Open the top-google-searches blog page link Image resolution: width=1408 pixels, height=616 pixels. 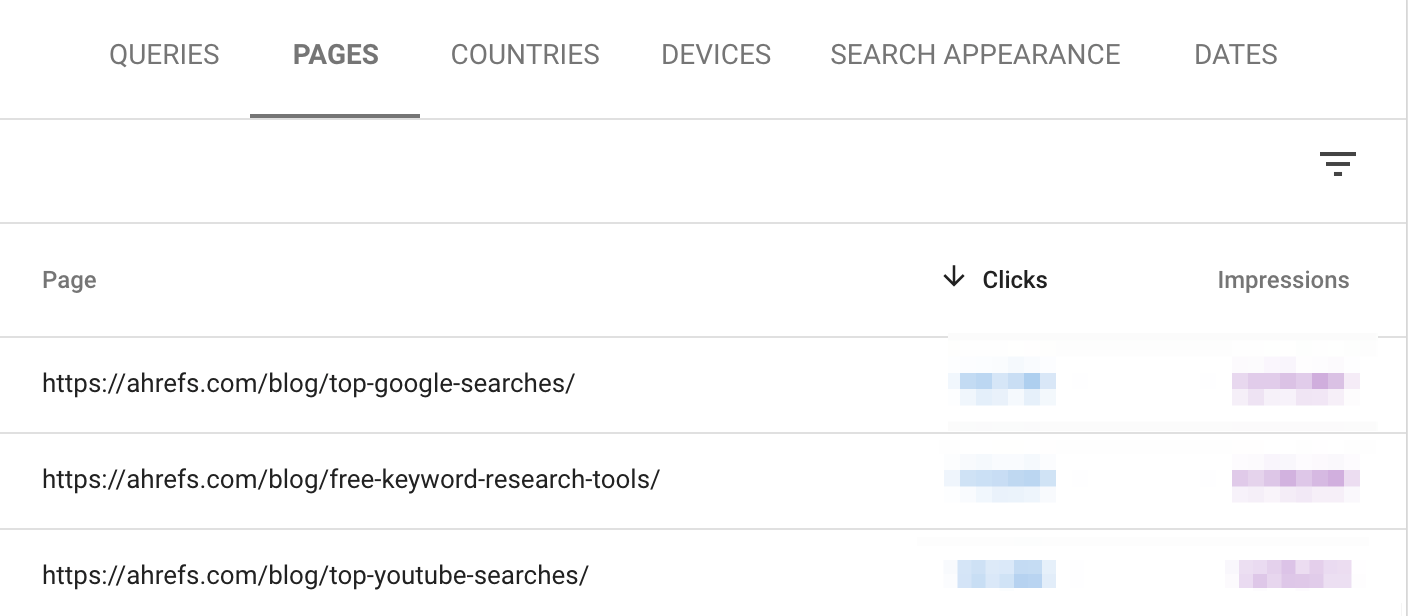click(x=306, y=384)
